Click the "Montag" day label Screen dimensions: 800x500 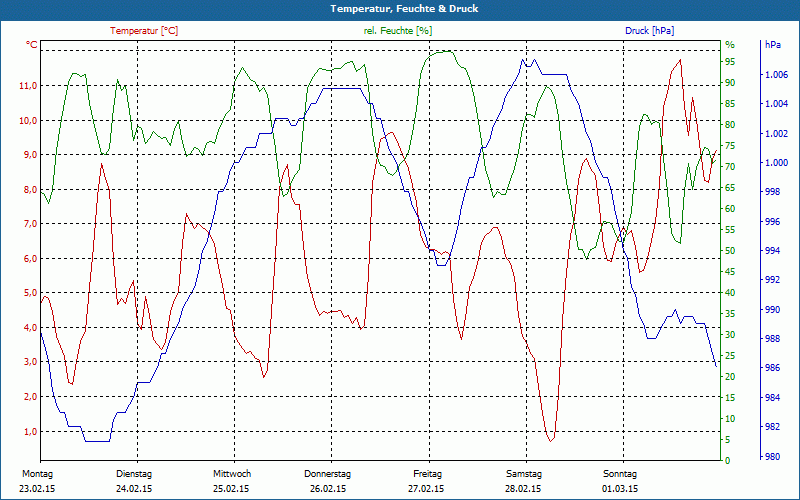click(x=38, y=474)
